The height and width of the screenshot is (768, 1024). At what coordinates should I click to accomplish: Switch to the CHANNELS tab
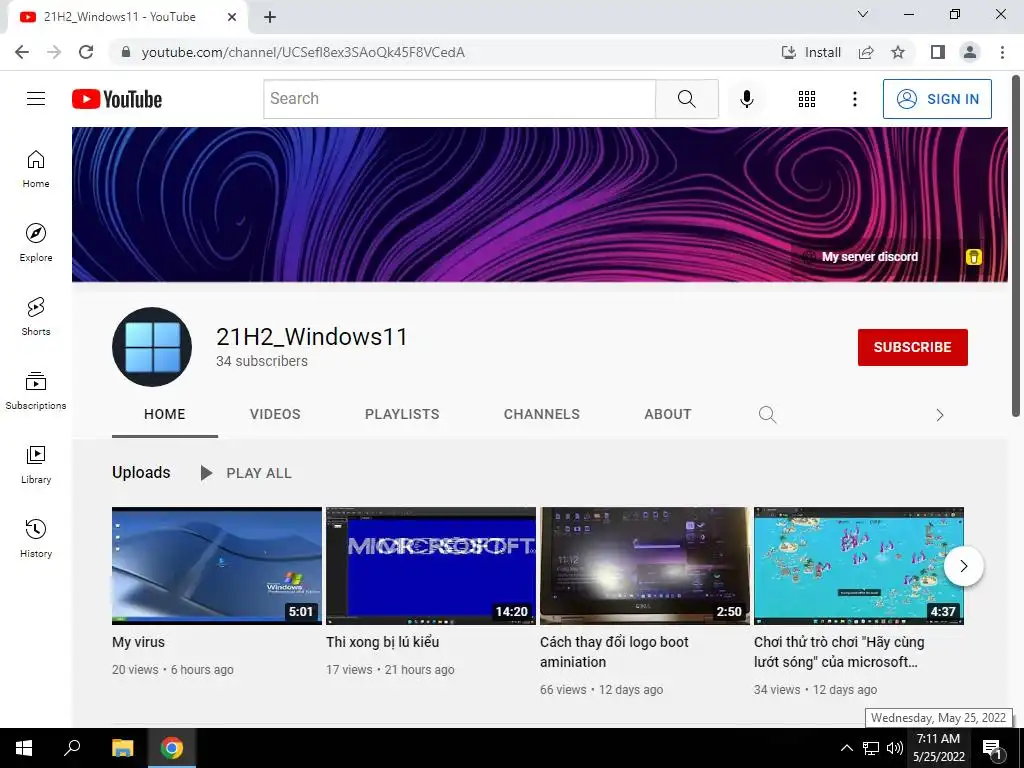coord(541,414)
